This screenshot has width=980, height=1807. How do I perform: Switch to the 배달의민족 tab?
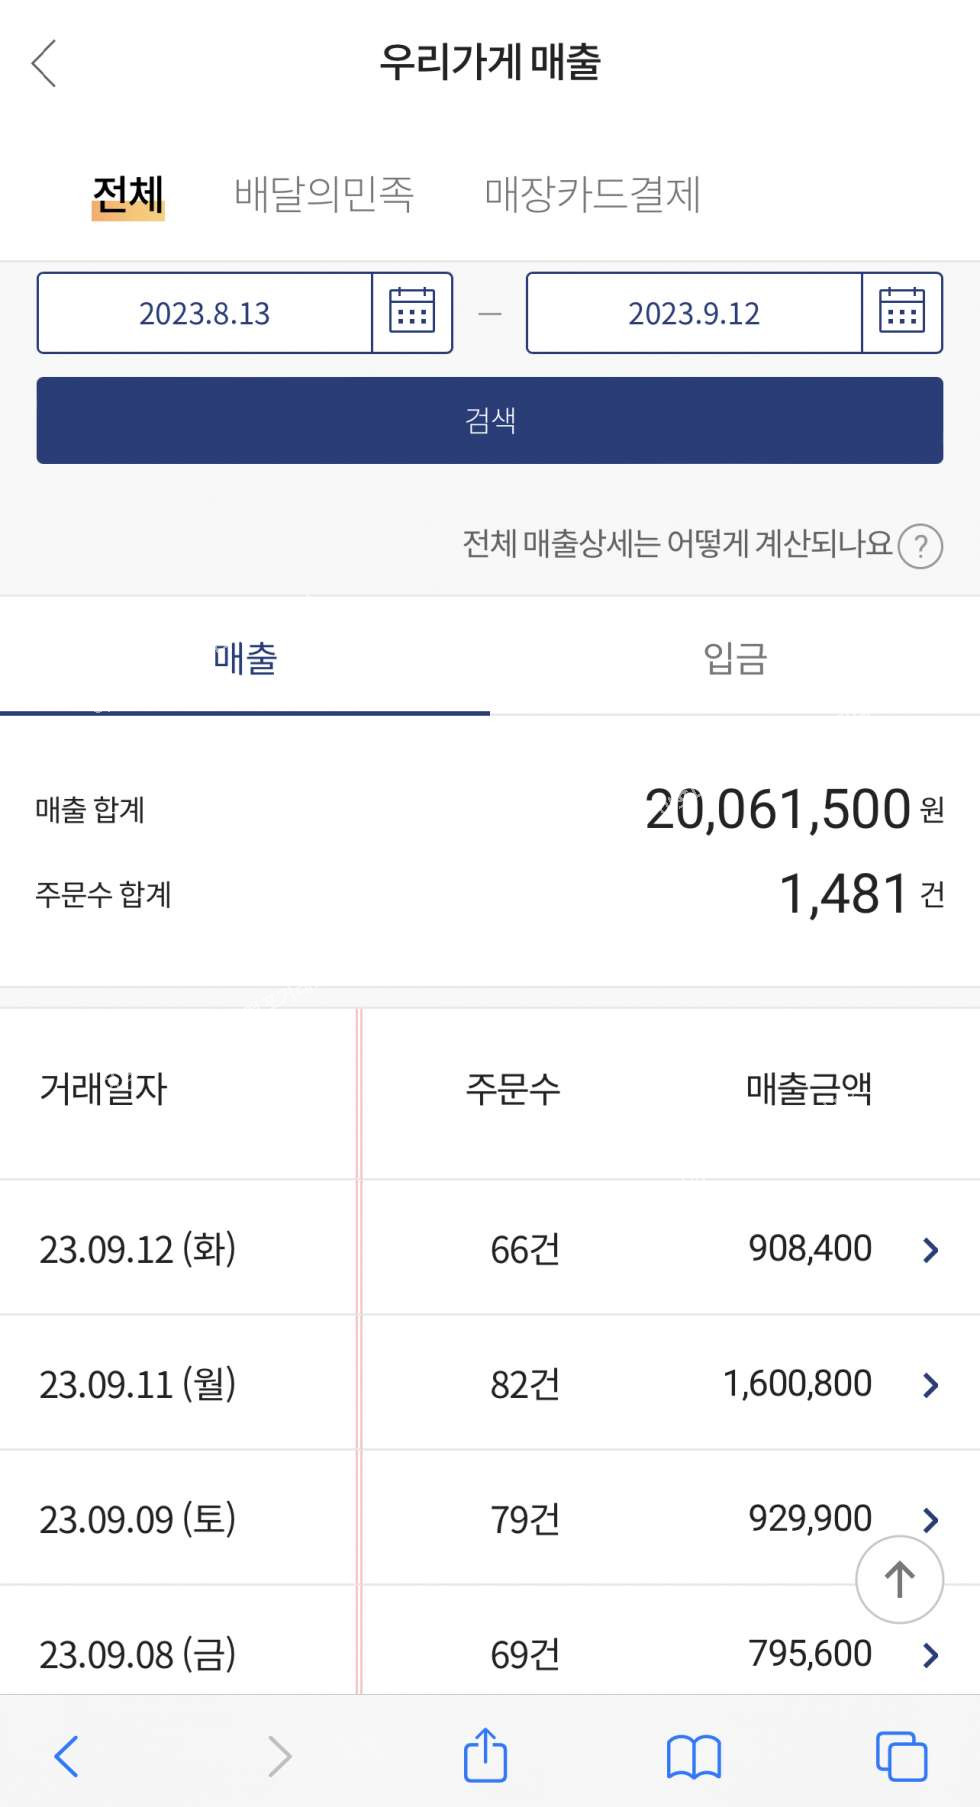pyautogui.click(x=323, y=194)
